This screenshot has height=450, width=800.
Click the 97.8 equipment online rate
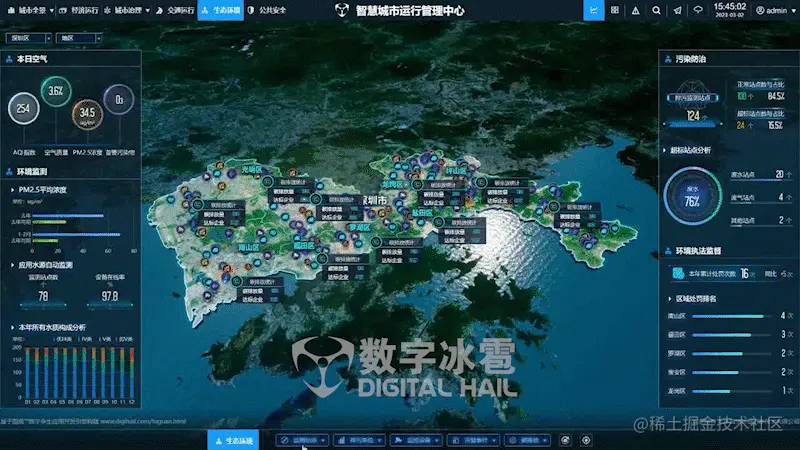(x=110, y=296)
